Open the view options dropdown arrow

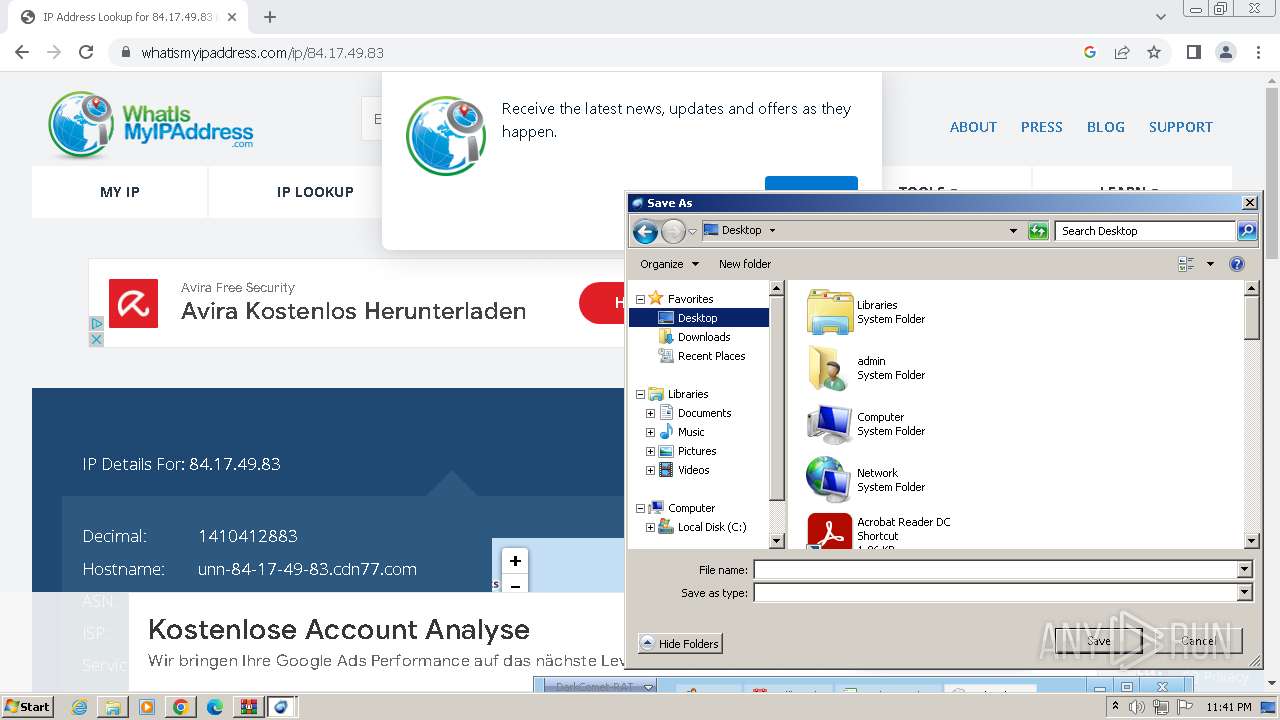coord(1210,264)
